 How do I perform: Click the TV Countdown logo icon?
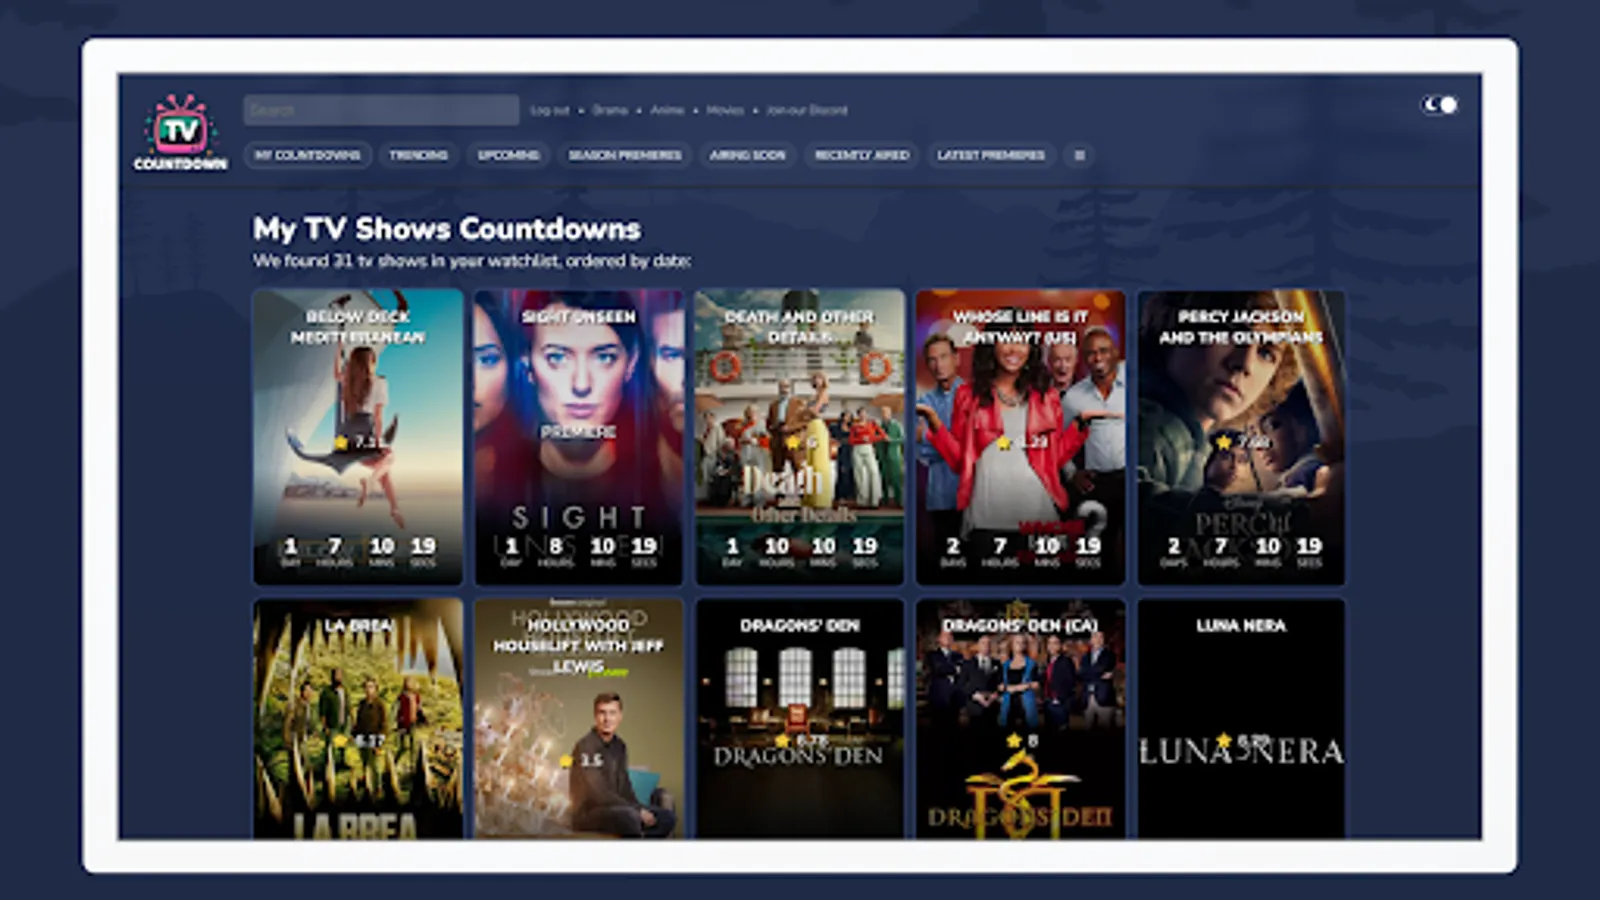click(180, 128)
